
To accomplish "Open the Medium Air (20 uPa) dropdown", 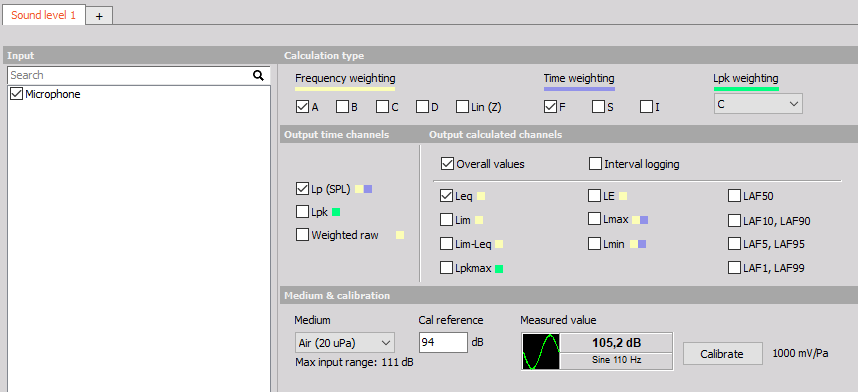I will 344,343.
